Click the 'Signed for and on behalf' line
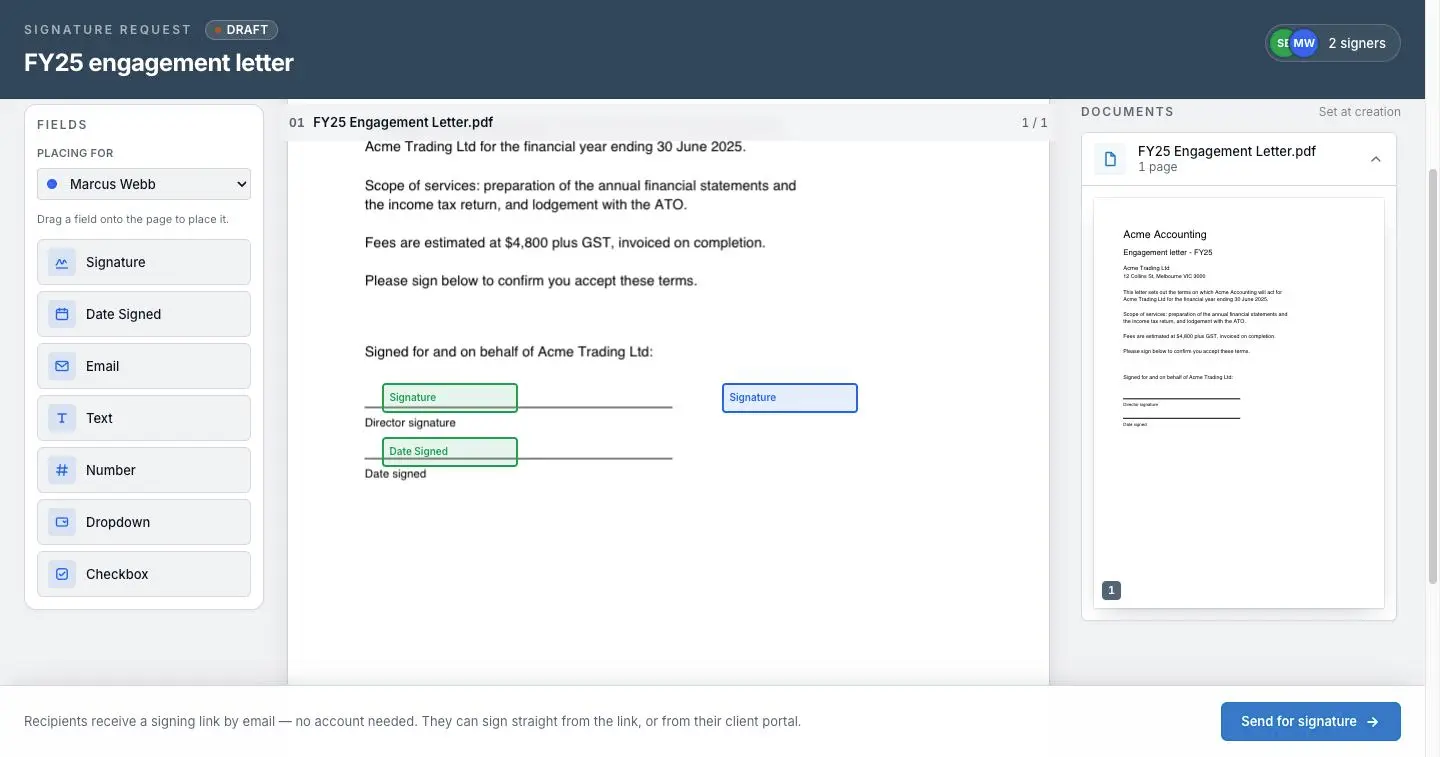 (509, 352)
